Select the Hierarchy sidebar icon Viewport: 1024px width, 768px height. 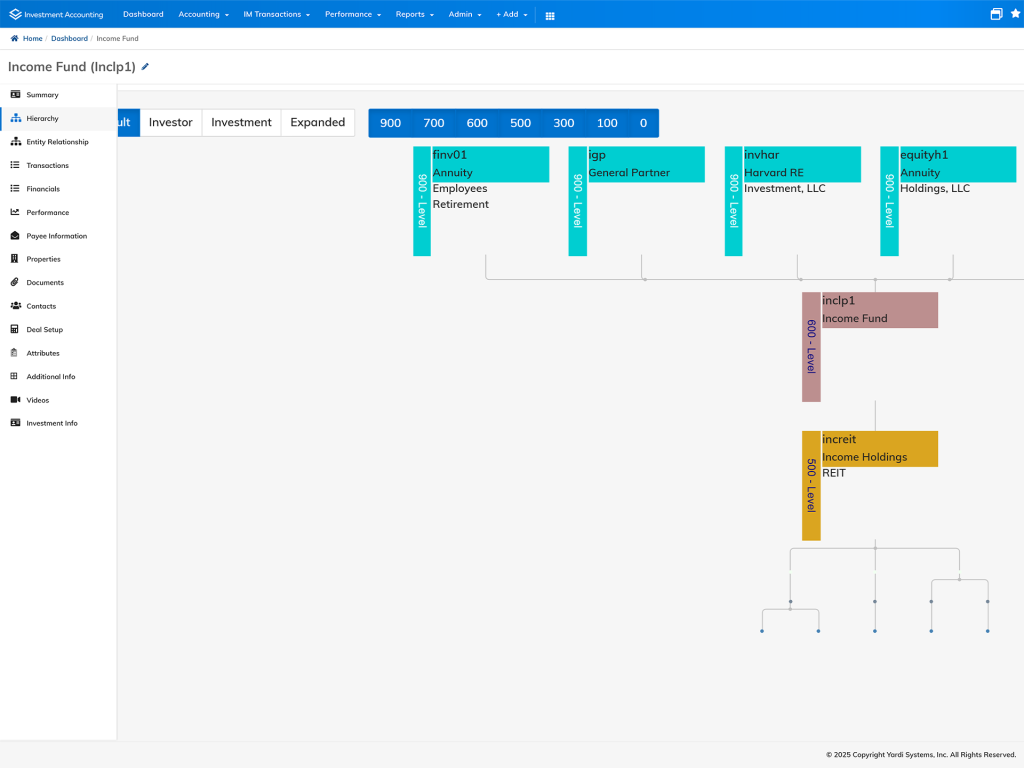[15, 118]
